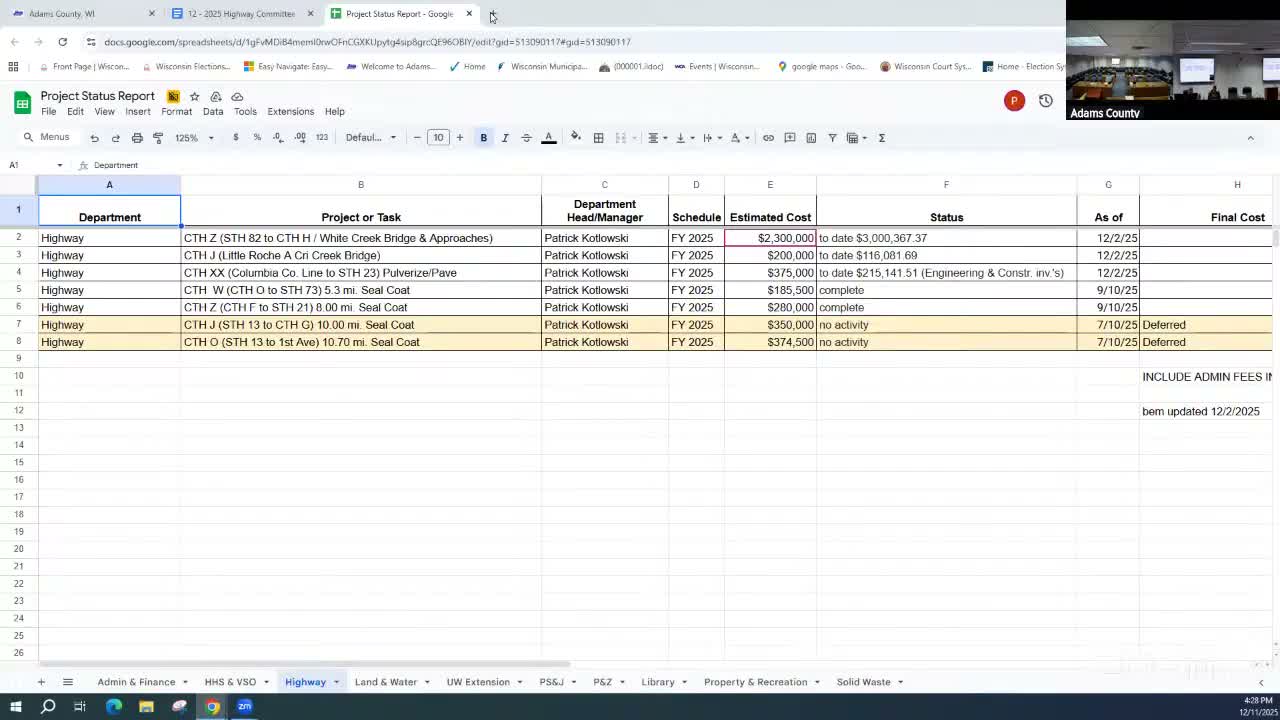Decrease decimal places
The width and height of the screenshot is (1280, 720).
[278, 138]
